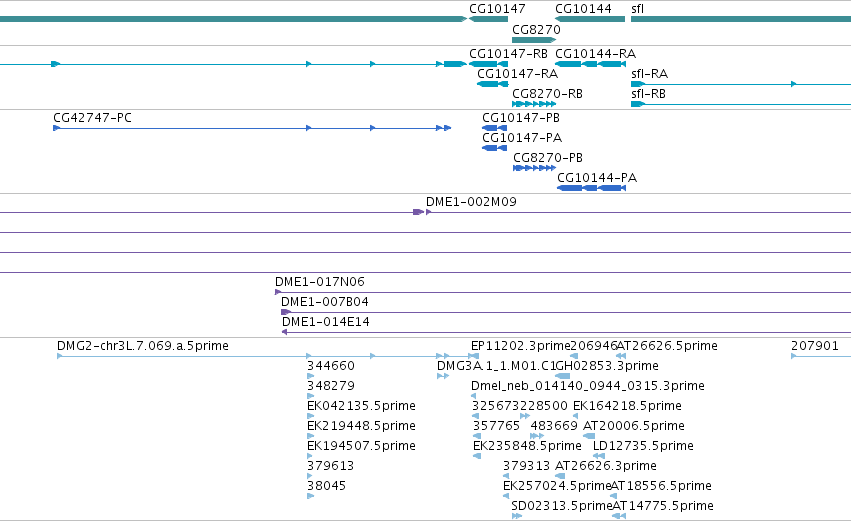Click the GH02853.3prime feature glyph

pos(563,376)
